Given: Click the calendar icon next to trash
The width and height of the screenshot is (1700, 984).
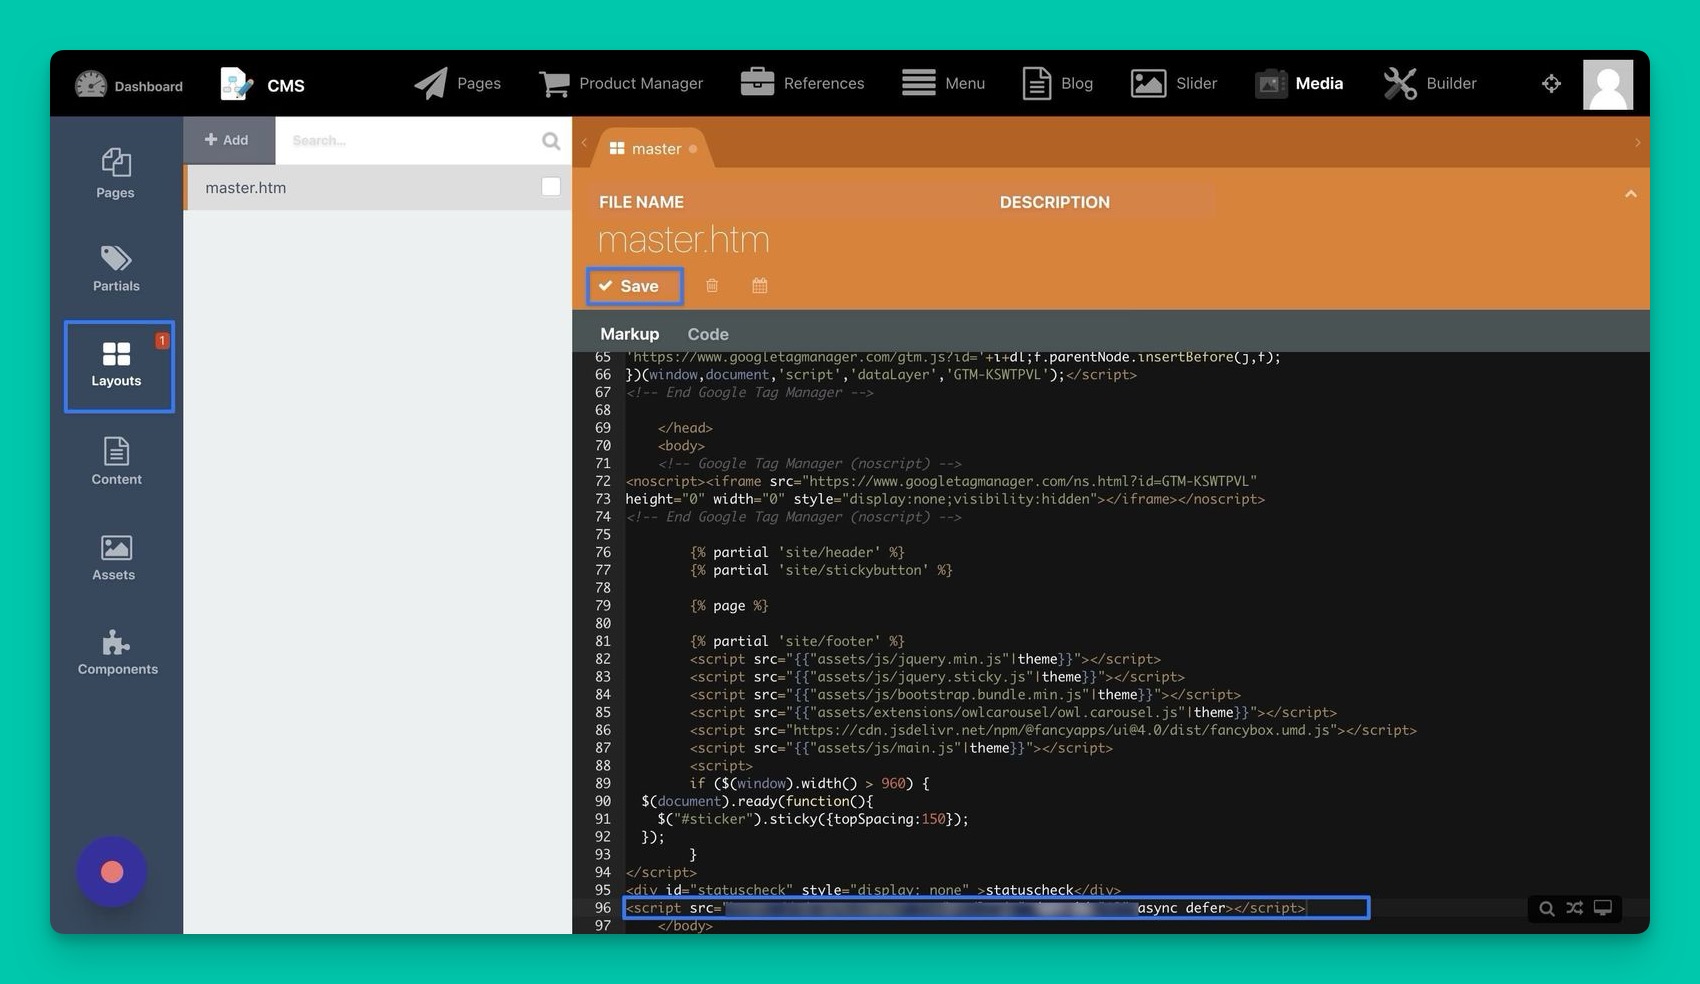Looking at the screenshot, I should coord(760,286).
